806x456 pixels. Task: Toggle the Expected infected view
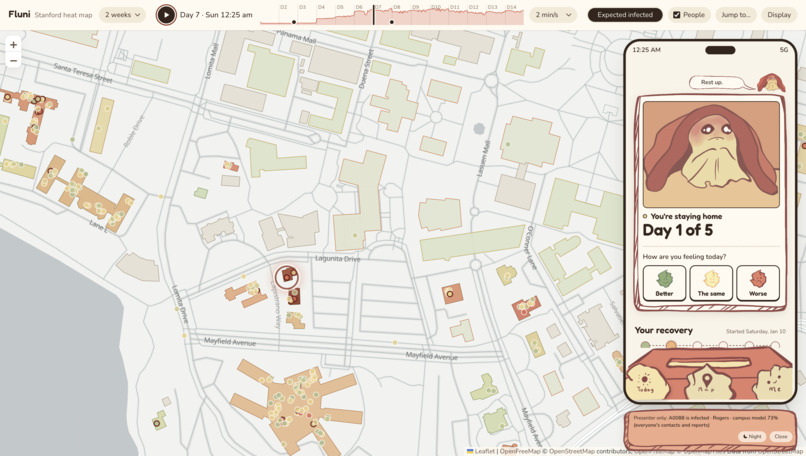click(x=625, y=15)
